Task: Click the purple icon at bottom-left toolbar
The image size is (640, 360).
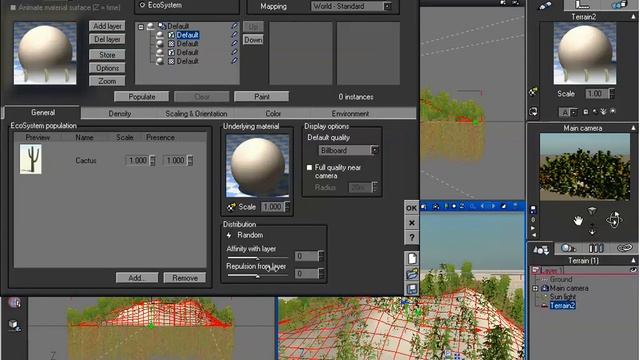Action: 15,302
